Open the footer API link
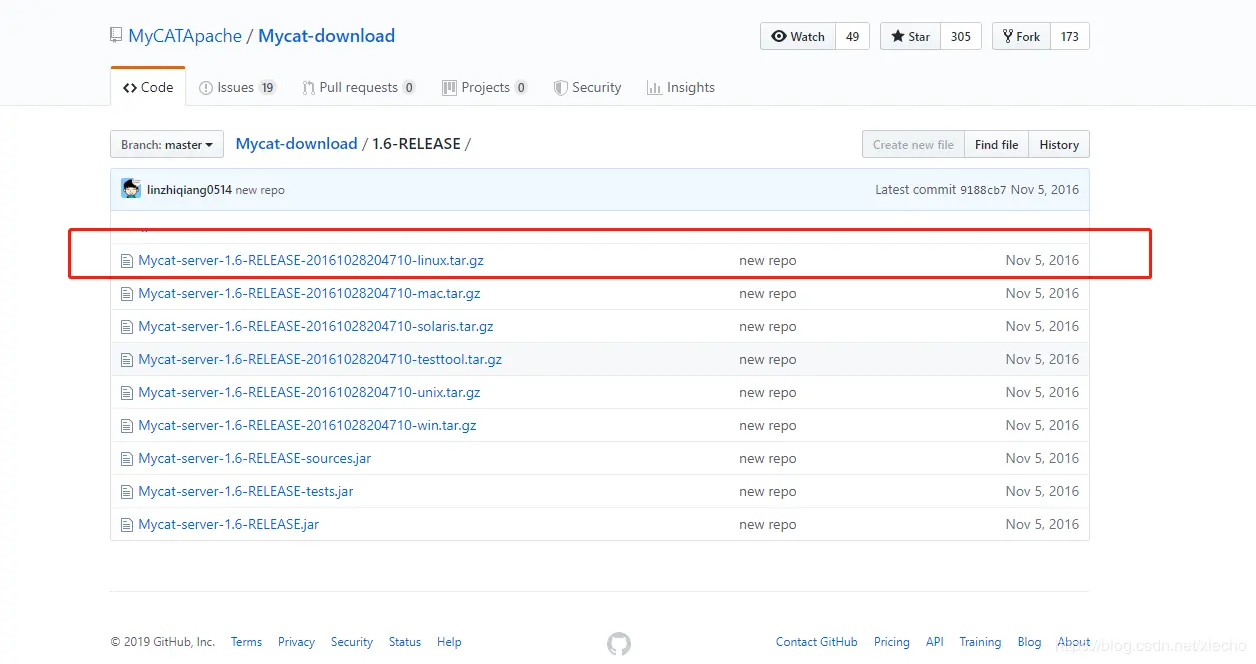 tap(935, 642)
